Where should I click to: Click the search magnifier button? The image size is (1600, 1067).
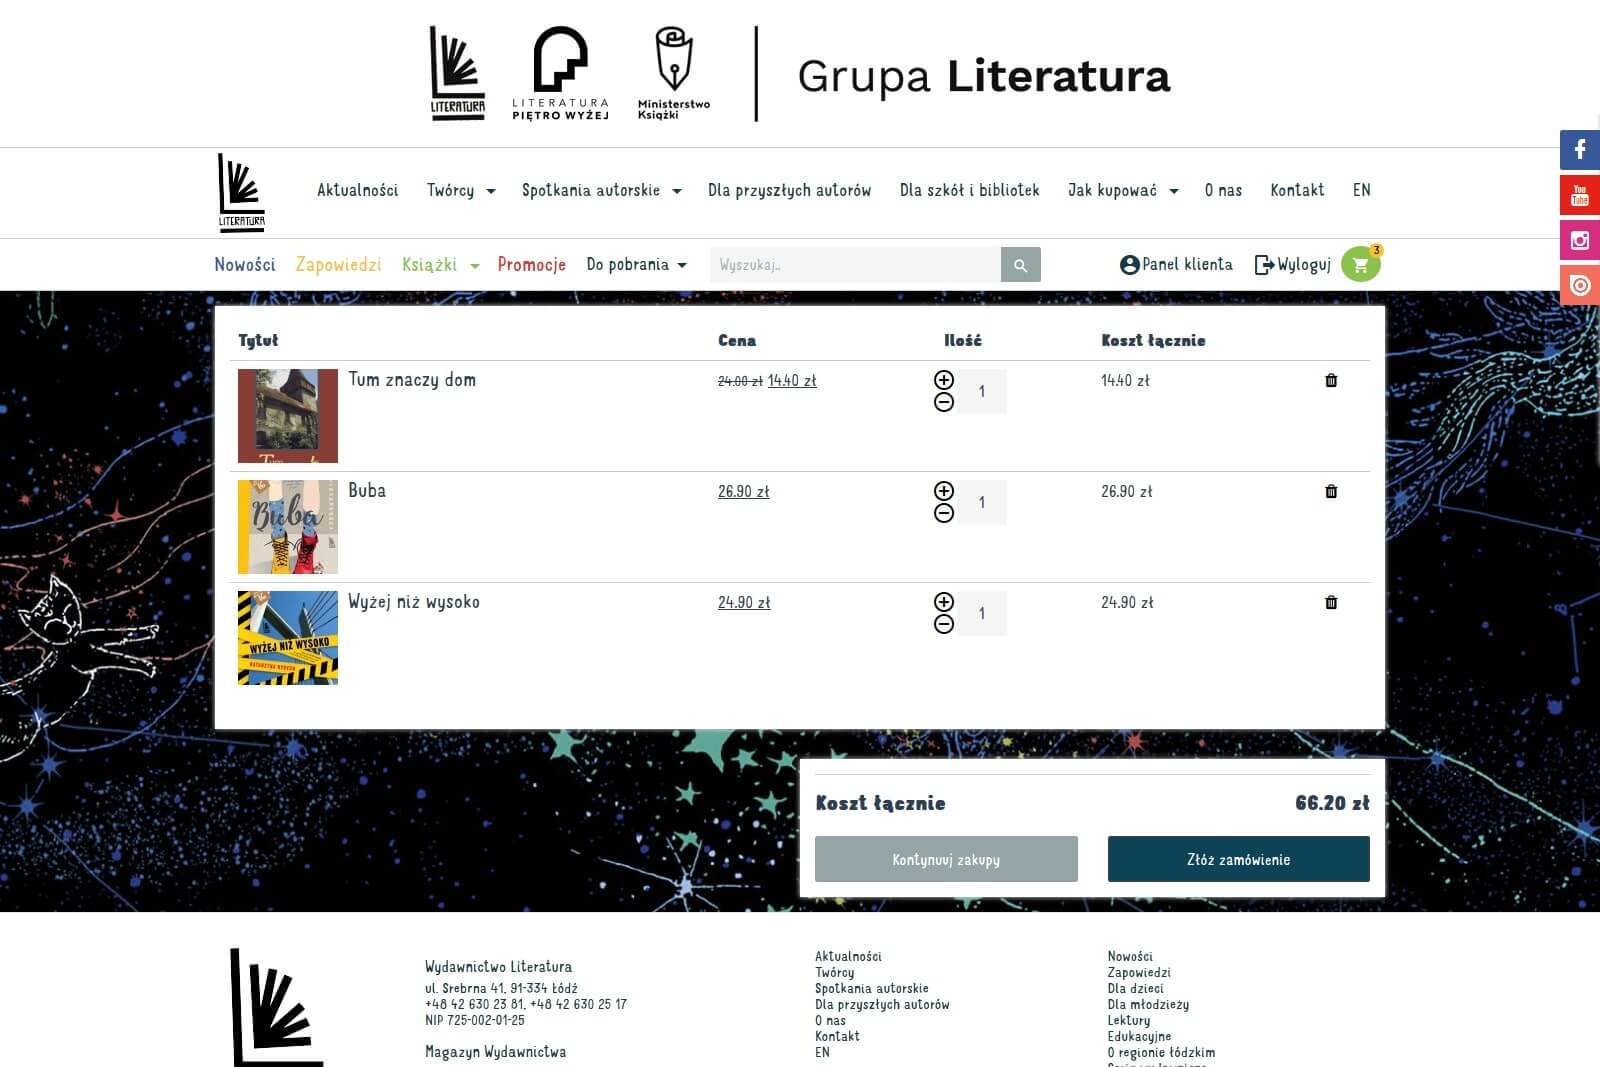[x=1020, y=265]
